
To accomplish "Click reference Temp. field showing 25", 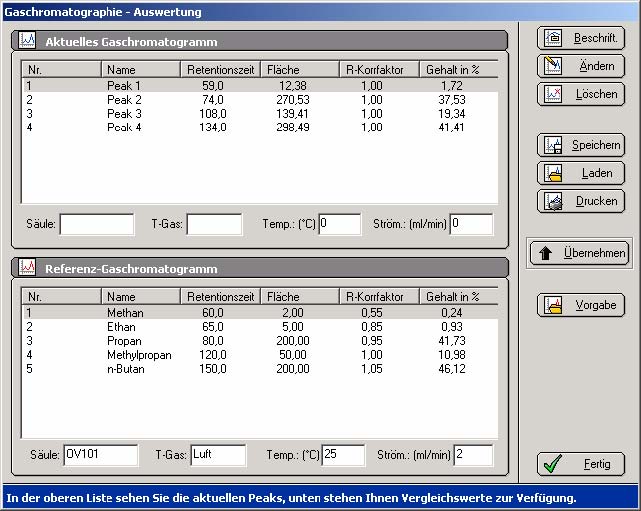I will point(342,455).
